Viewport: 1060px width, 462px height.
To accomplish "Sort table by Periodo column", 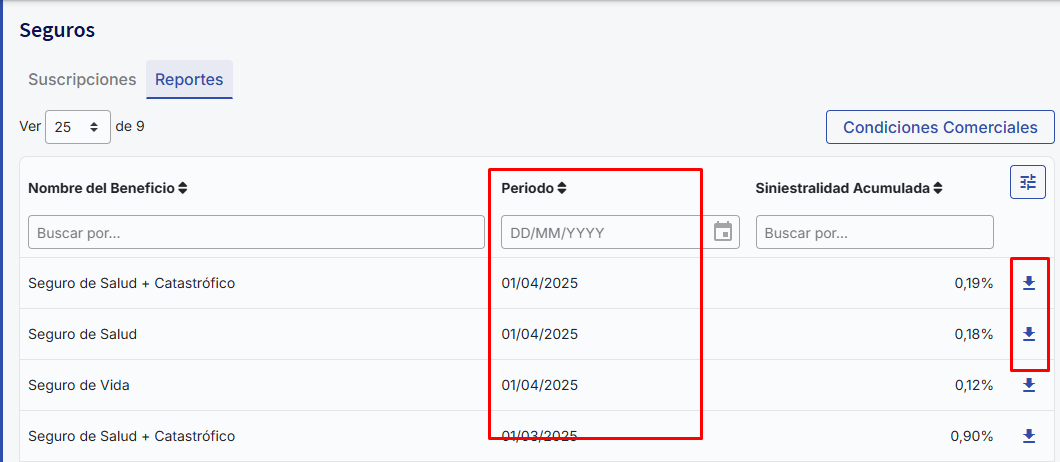I will 562,188.
